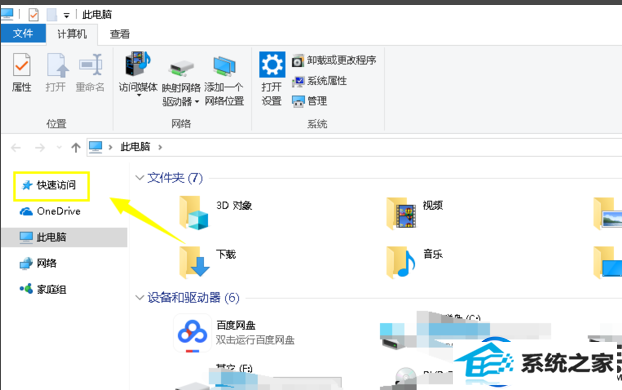Screen dimensions: 622x390
Task: Collapse the 文件夹 (7) group
Action: pyautogui.click(x=139, y=178)
